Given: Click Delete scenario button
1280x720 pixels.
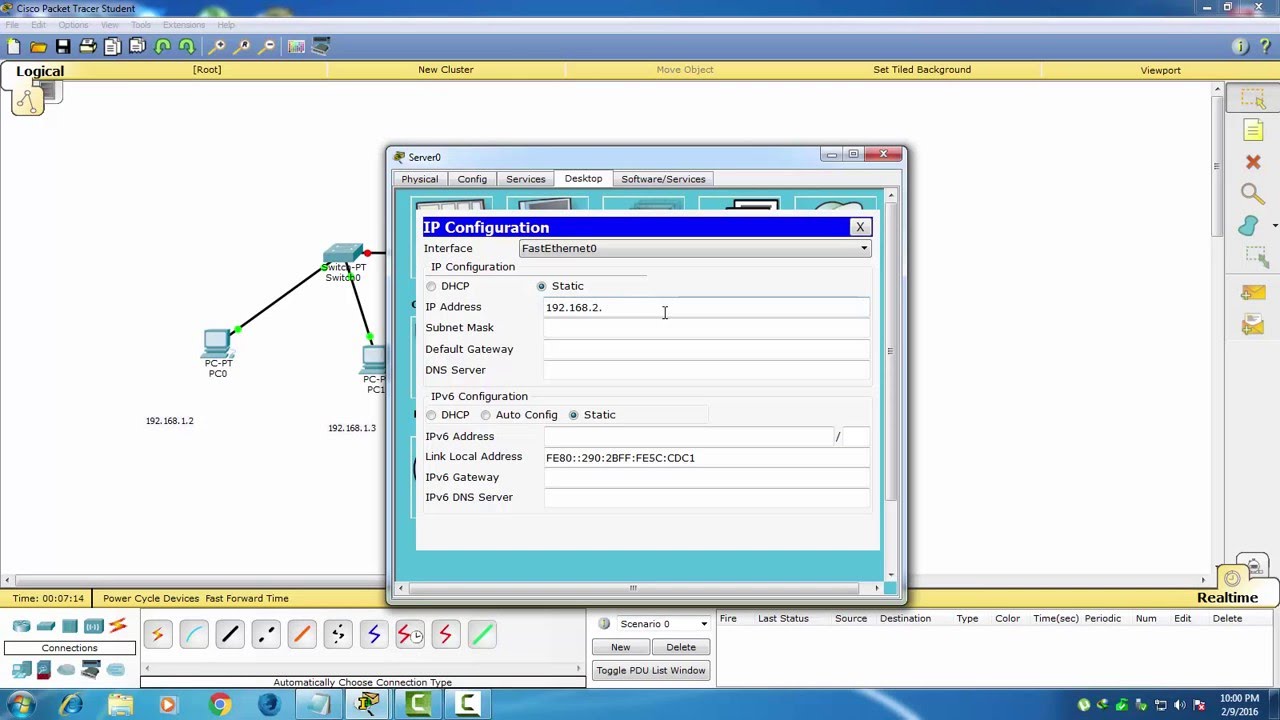Looking at the screenshot, I should (x=681, y=647).
